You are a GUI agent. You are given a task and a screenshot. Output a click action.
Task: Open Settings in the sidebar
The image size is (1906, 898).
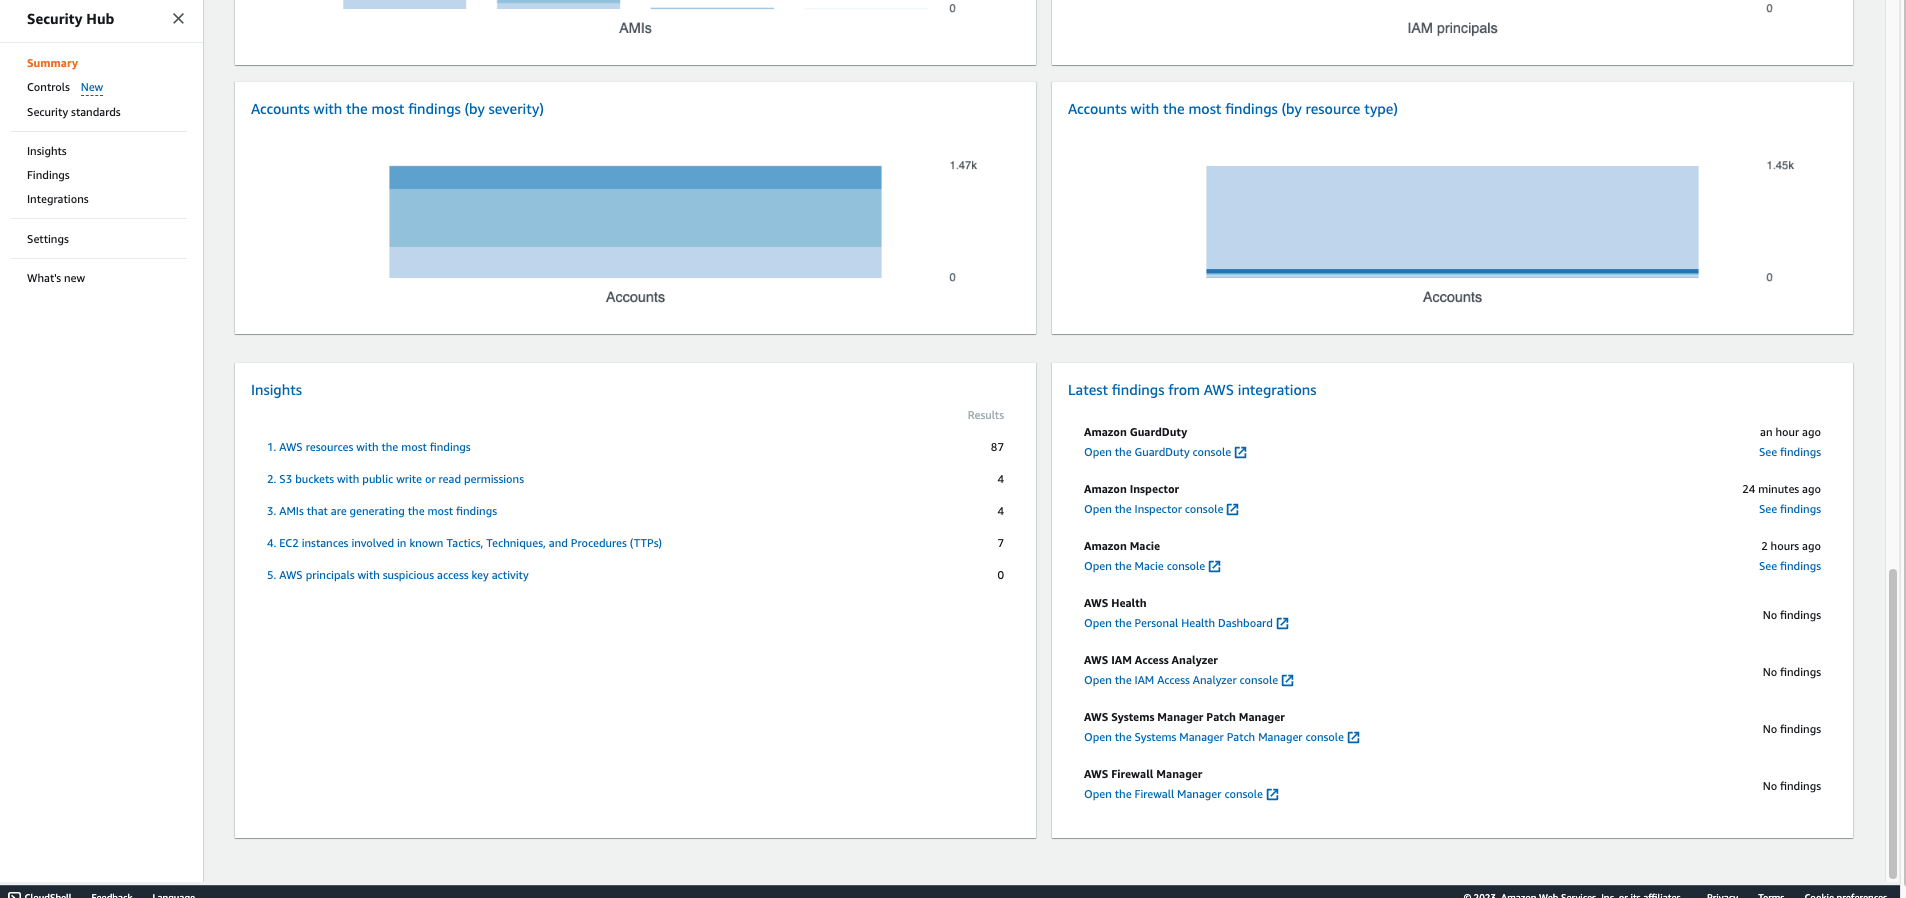(x=48, y=239)
